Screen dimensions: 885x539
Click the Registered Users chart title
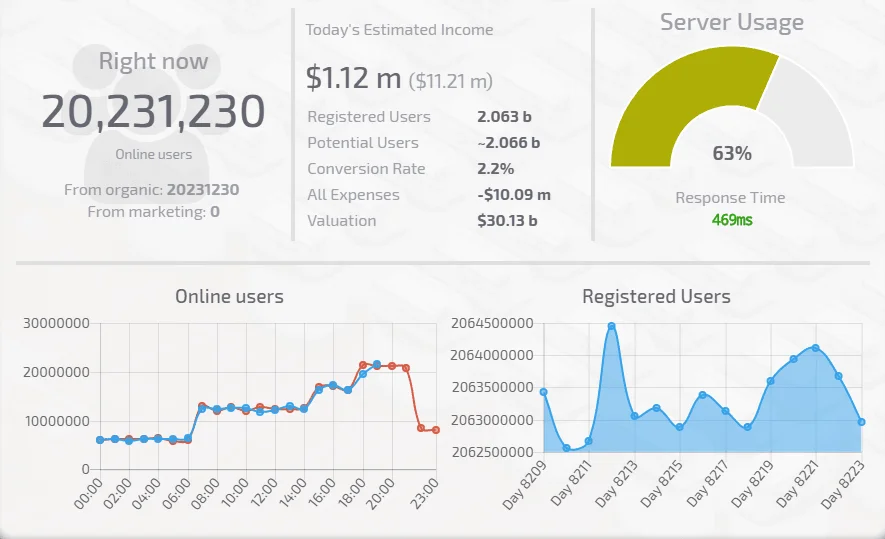click(x=656, y=297)
